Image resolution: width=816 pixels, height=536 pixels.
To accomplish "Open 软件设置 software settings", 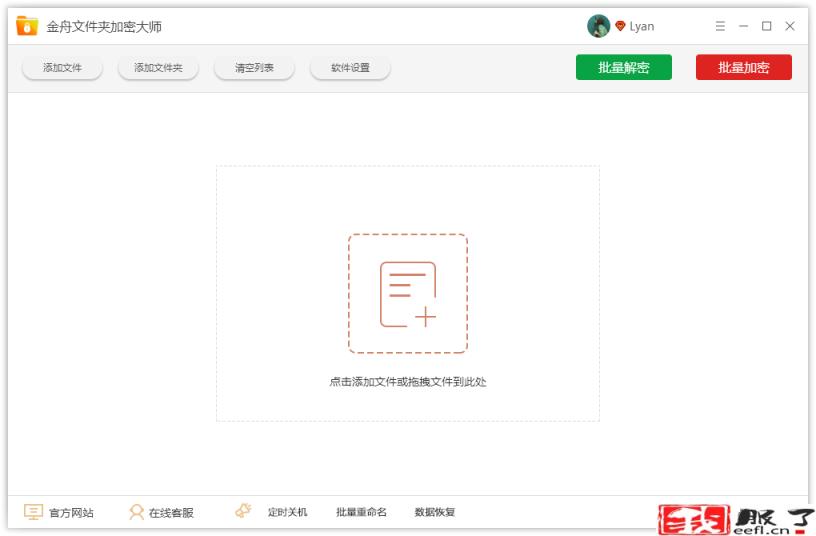I will (350, 68).
